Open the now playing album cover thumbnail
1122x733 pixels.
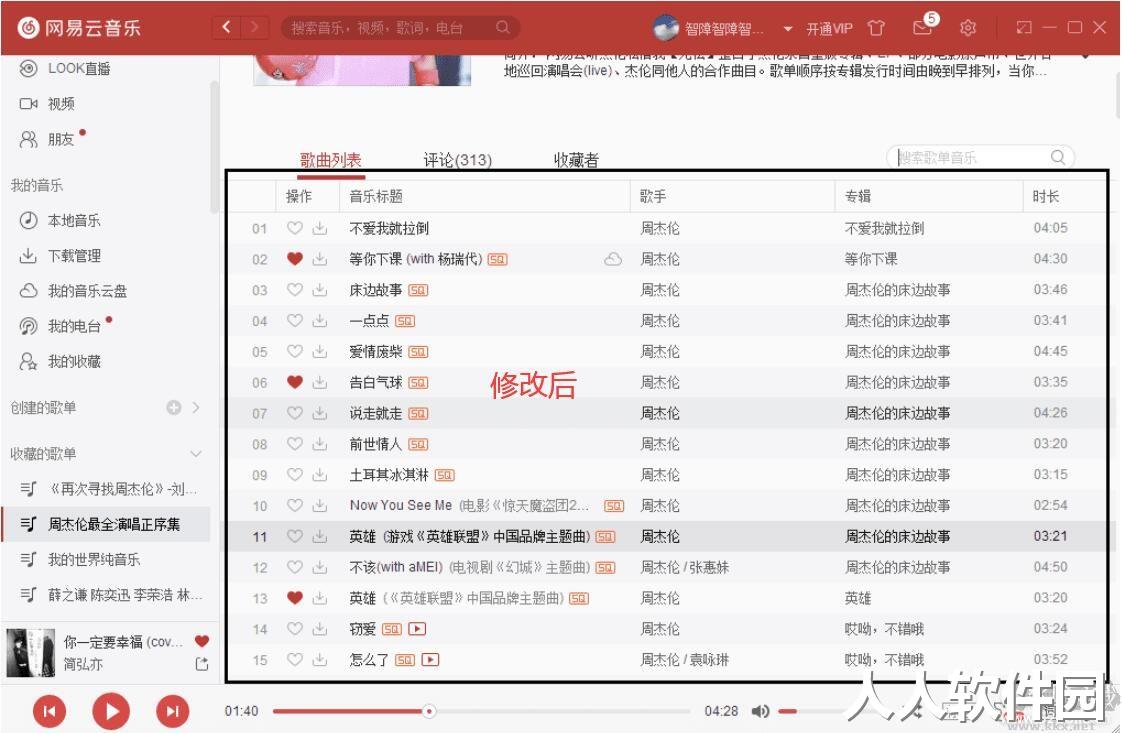tap(30, 652)
